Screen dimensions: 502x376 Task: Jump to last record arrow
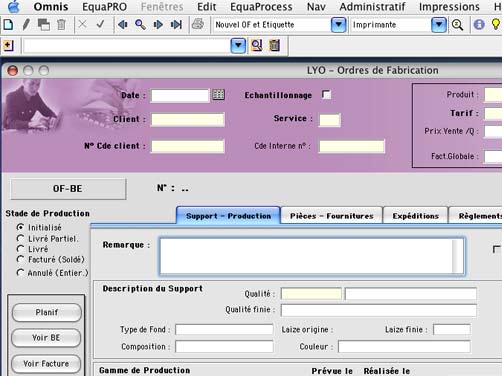coord(176,25)
